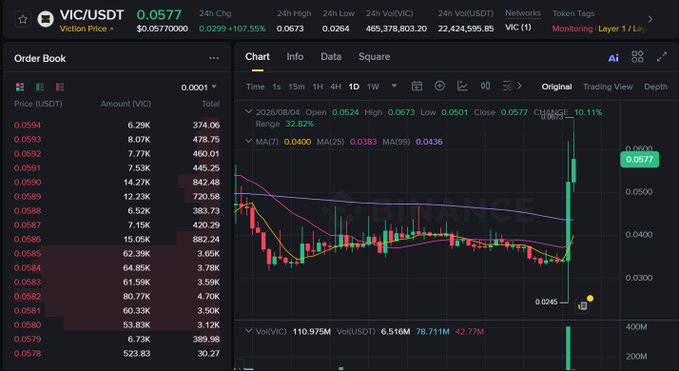Click the Price (USDT) column header
The image size is (679, 371).
pos(38,104)
